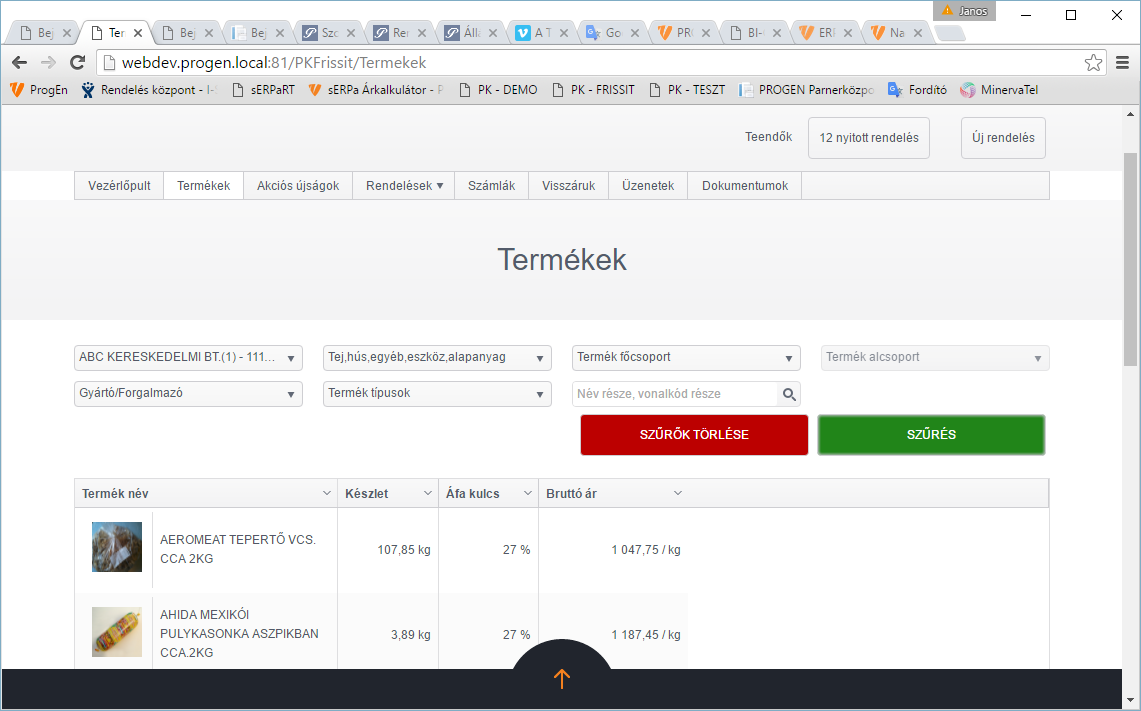The height and width of the screenshot is (711, 1141).
Task: Select the Termékek menu item
Action: point(204,186)
